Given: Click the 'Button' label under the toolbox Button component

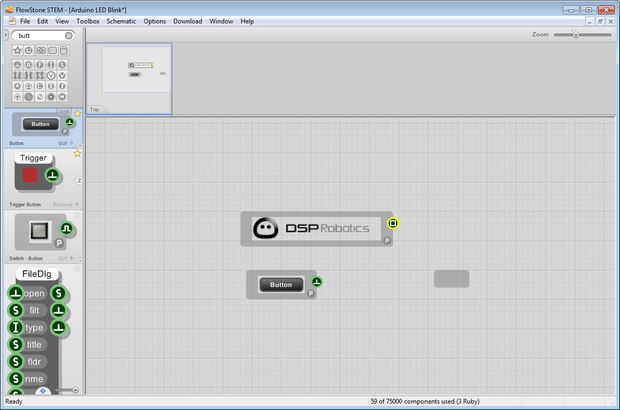Looking at the screenshot, I should tap(17, 143).
